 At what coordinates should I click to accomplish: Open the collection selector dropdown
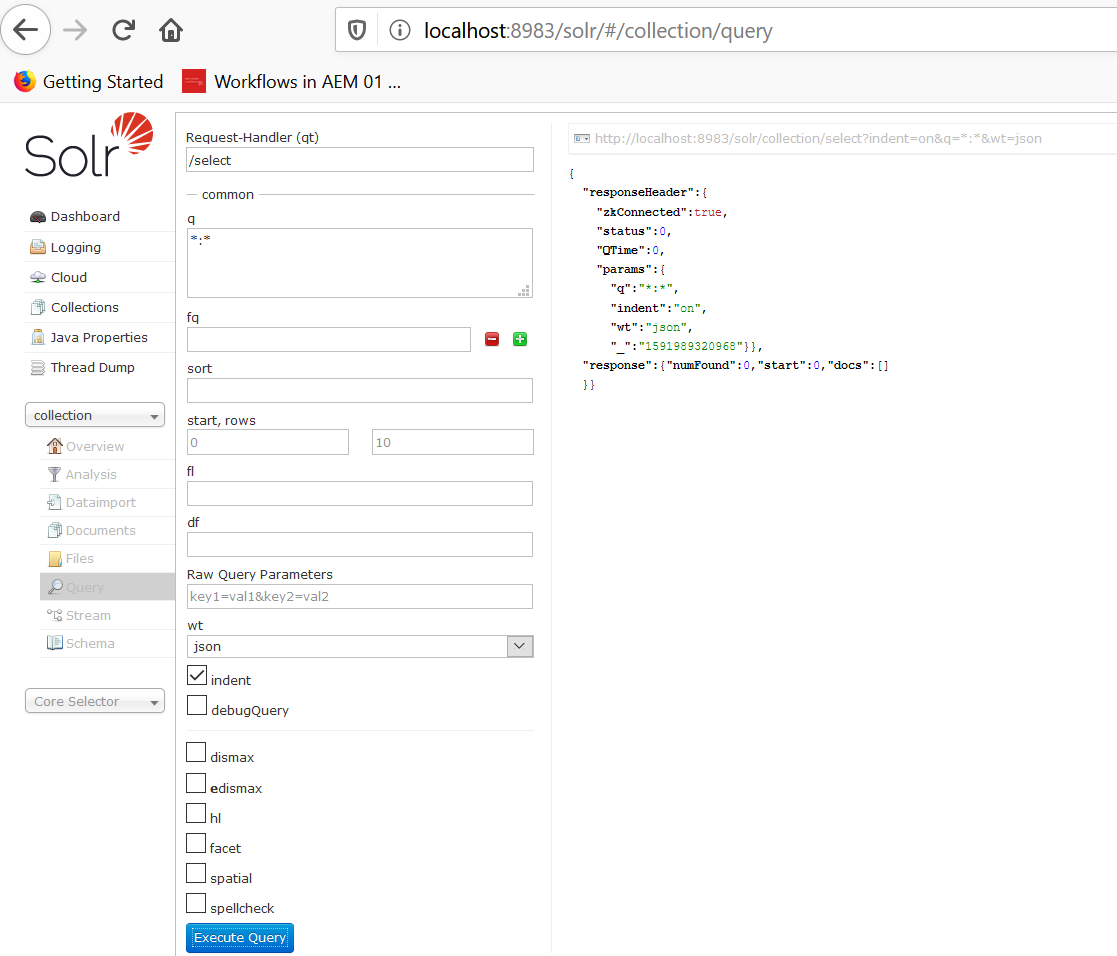coord(94,414)
